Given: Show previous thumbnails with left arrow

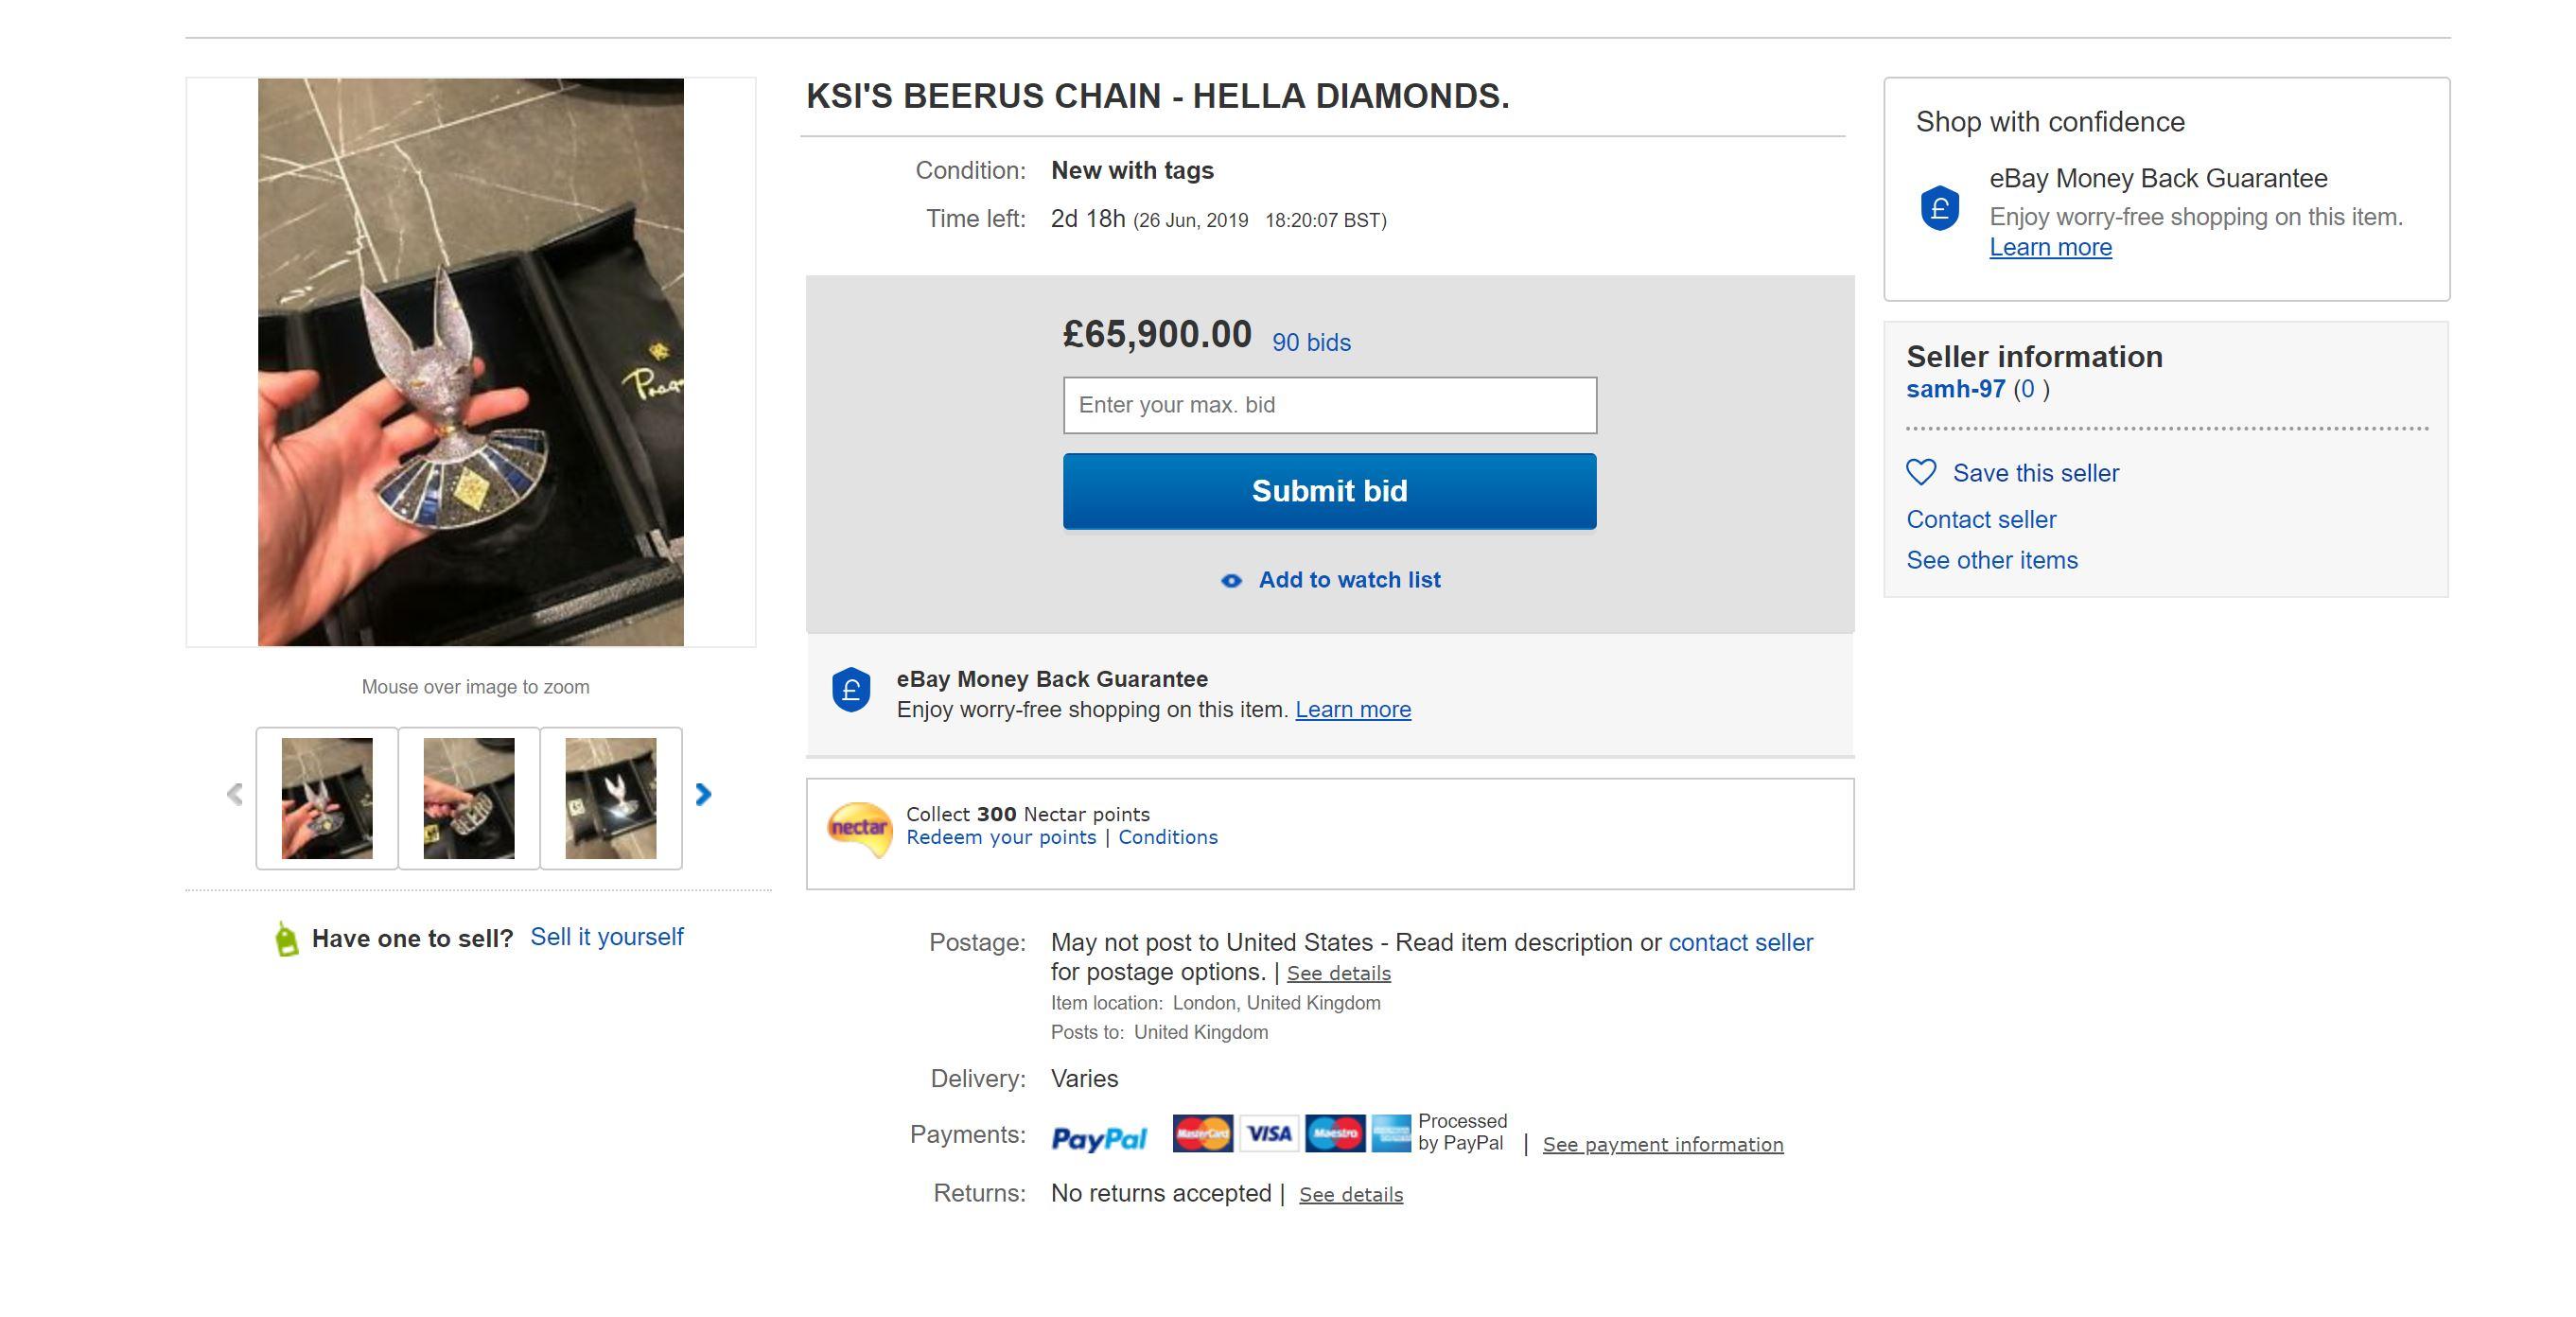Looking at the screenshot, I should tap(235, 794).
